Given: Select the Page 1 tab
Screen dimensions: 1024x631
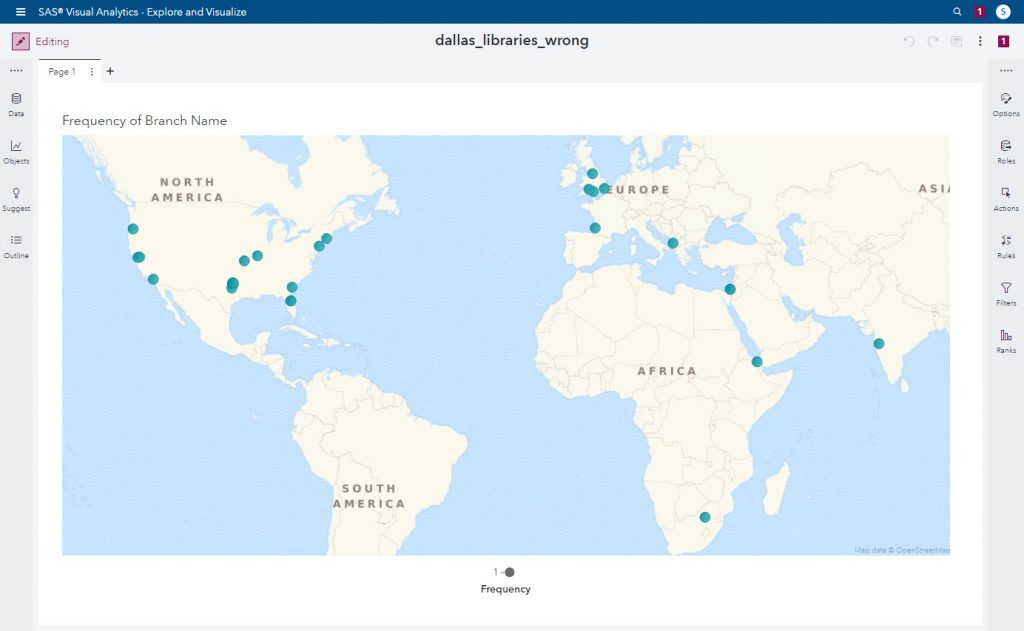Looking at the screenshot, I should coord(62,71).
